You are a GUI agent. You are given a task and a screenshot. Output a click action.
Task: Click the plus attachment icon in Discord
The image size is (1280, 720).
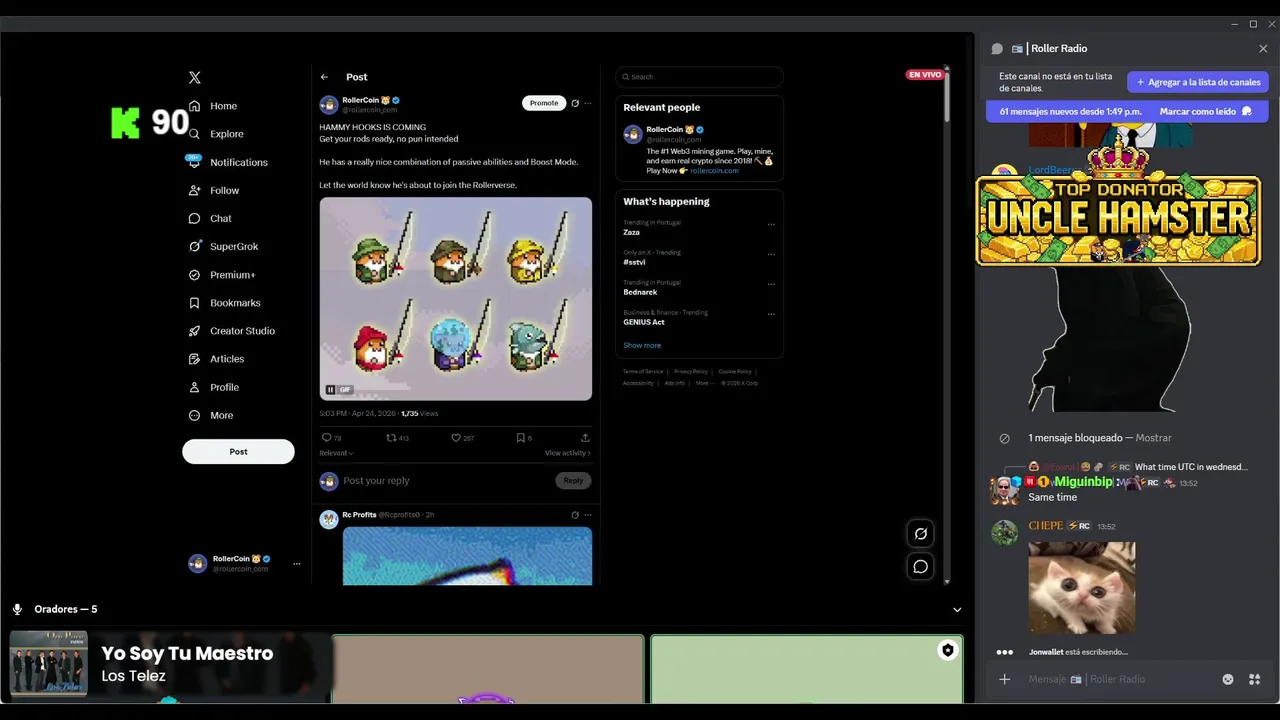(1005, 680)
